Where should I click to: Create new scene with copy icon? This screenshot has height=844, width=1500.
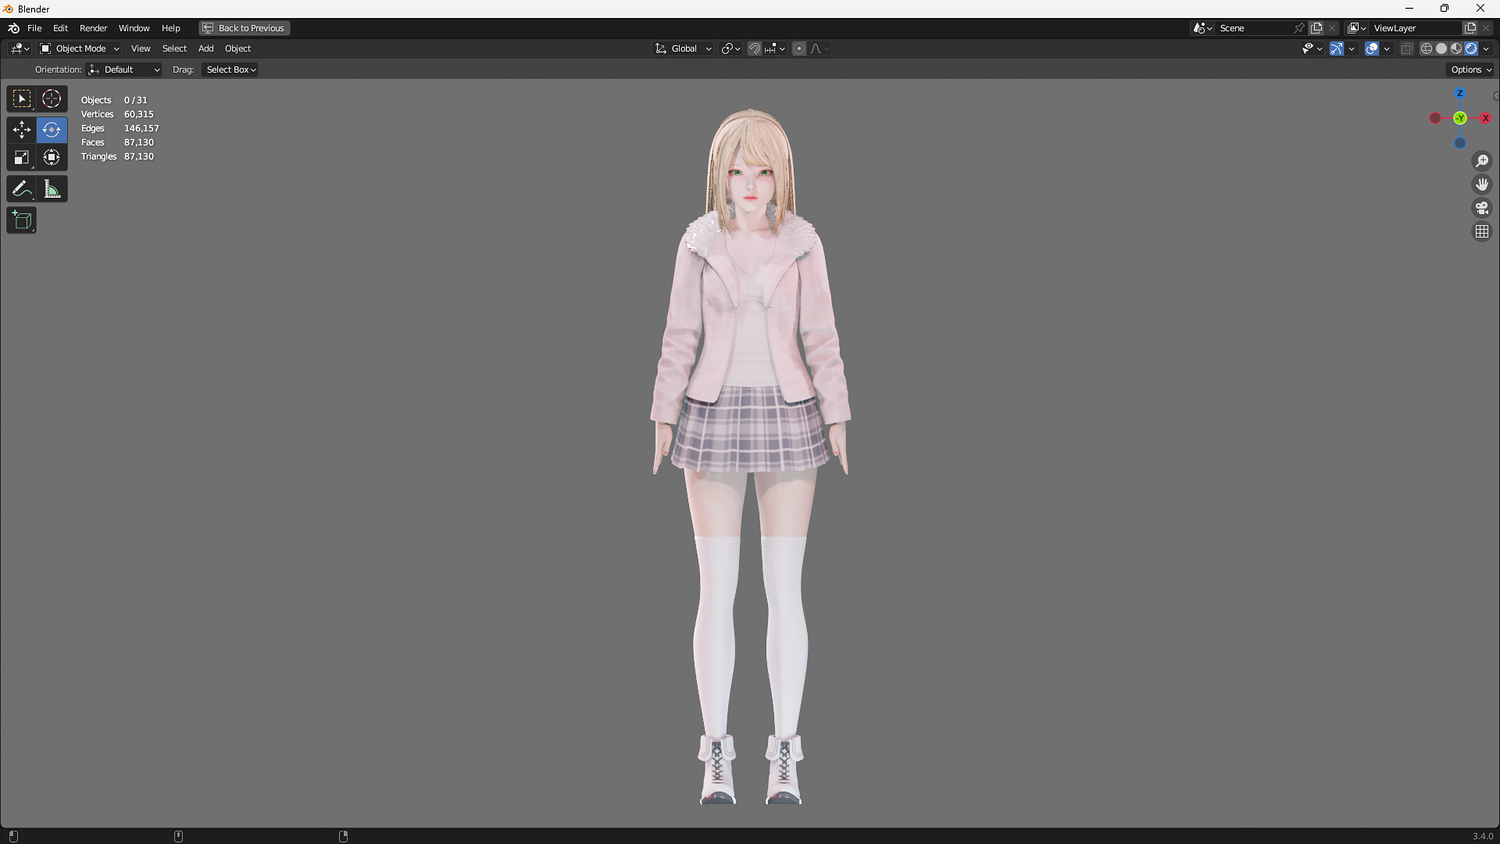coord(1316,28)
